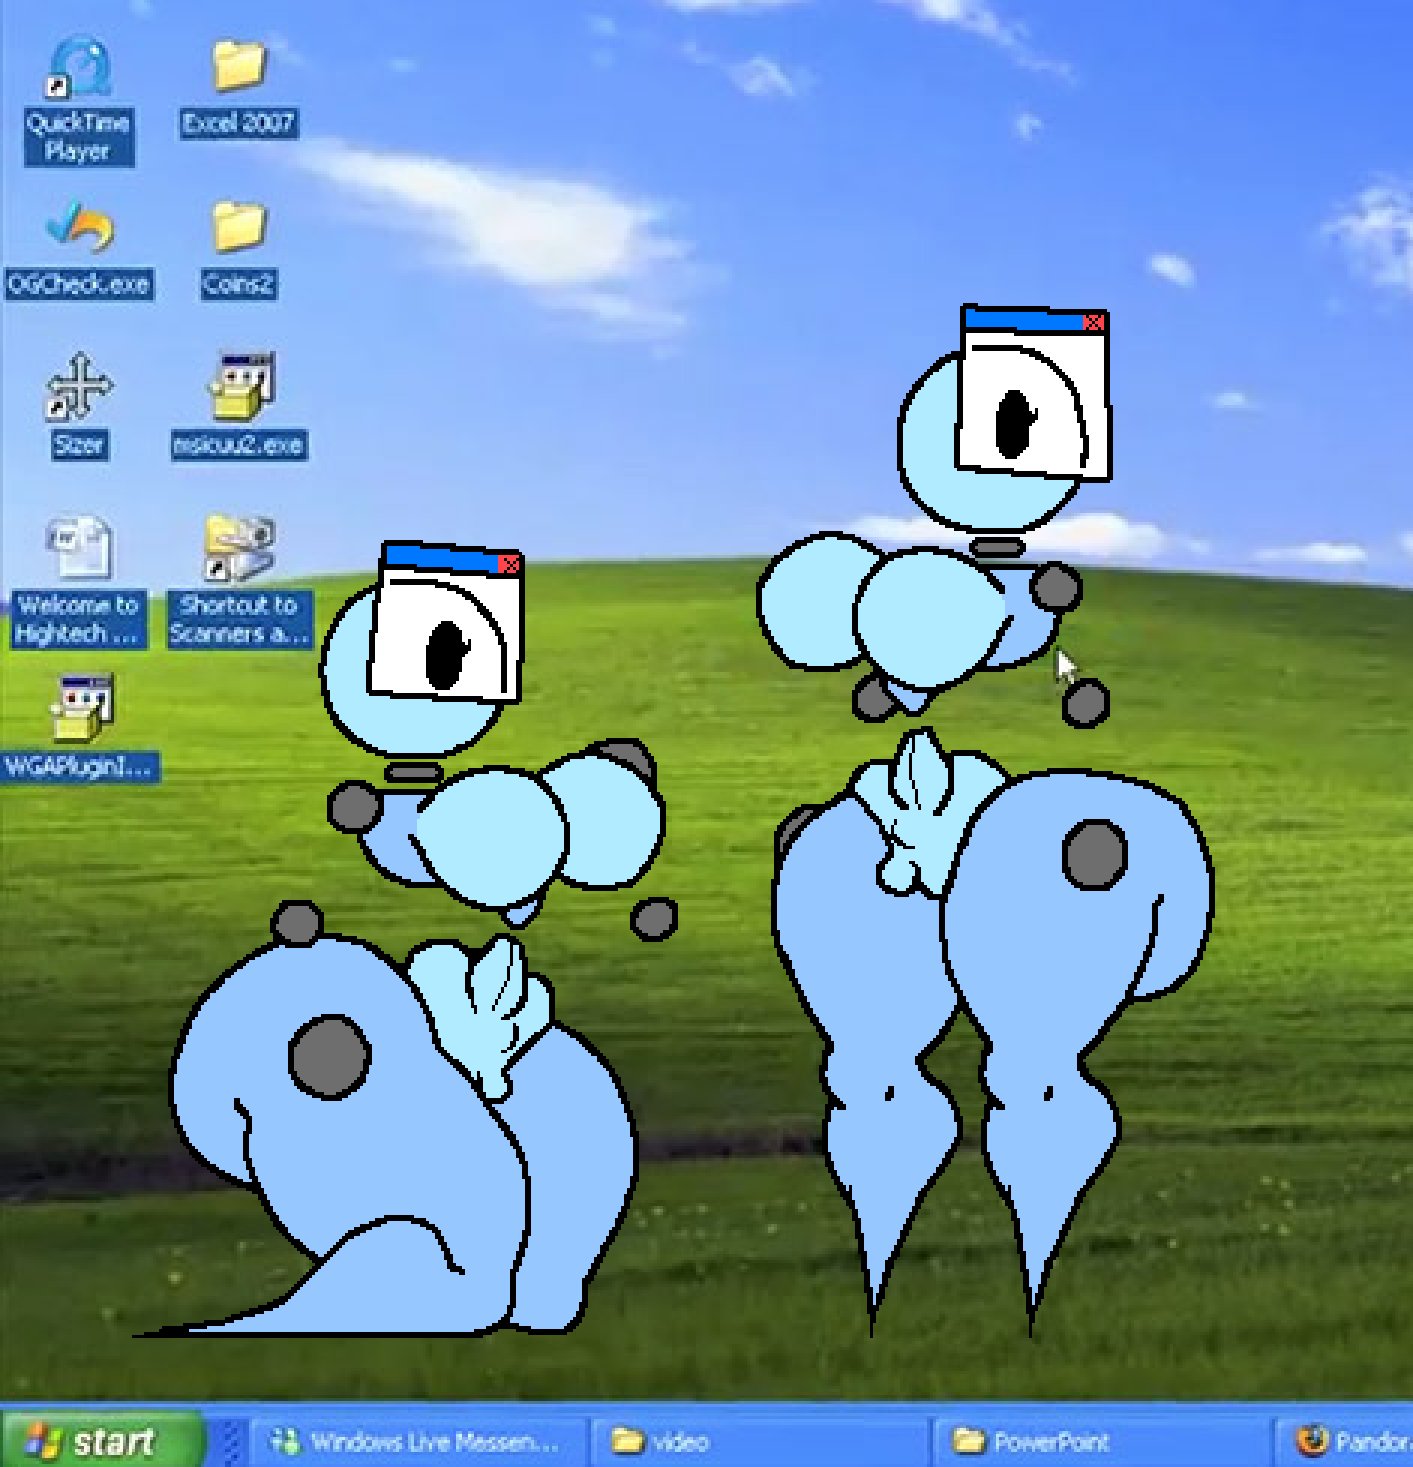Click the blue title bar on right character's head

tap(1024, 319)
